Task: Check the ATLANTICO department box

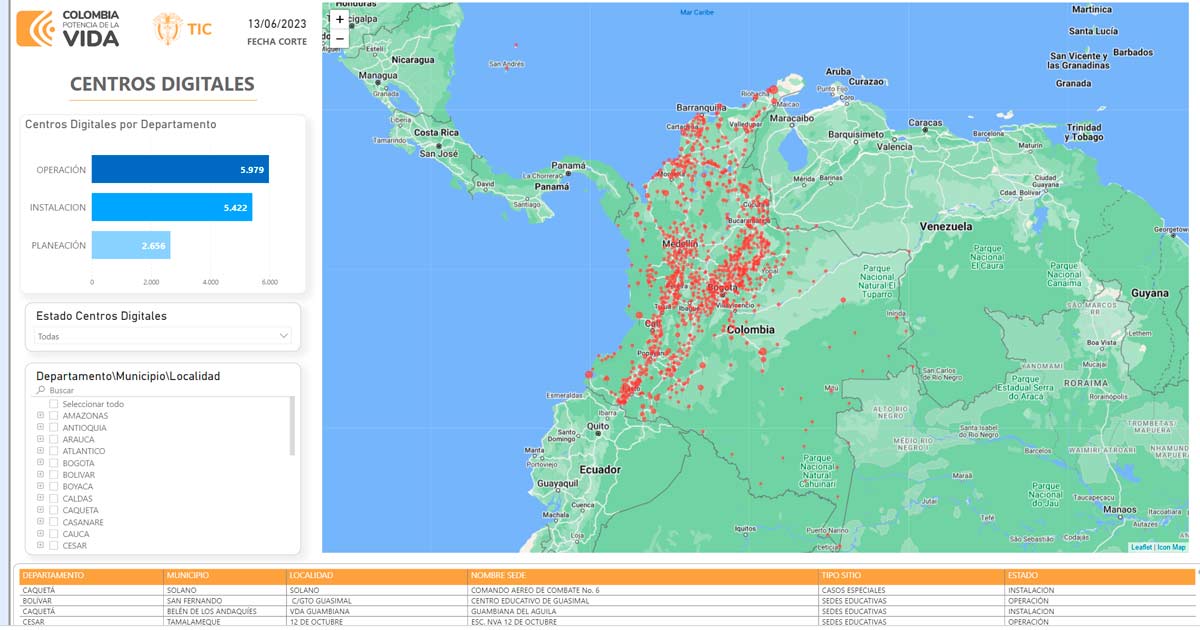Action: [x=53, y=451]
